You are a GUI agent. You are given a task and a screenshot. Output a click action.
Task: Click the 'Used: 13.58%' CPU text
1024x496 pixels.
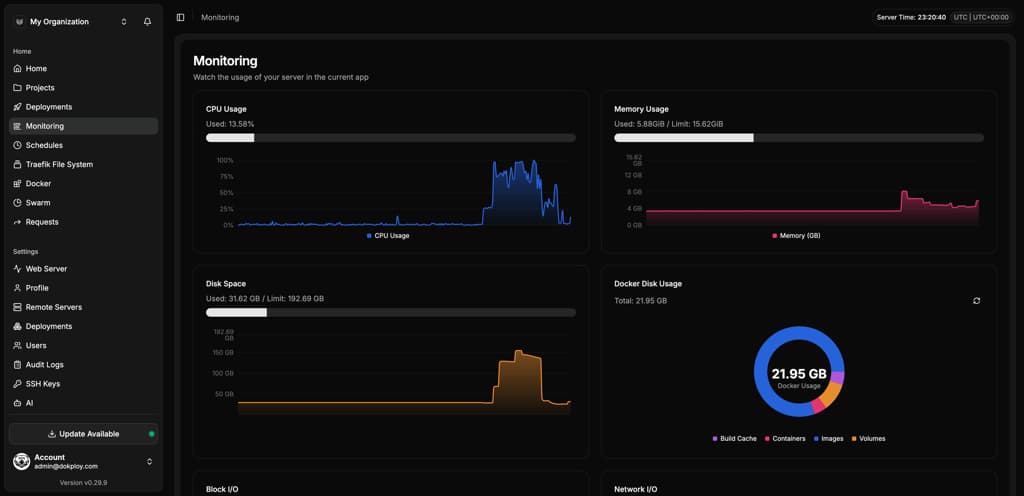point(230,124)
